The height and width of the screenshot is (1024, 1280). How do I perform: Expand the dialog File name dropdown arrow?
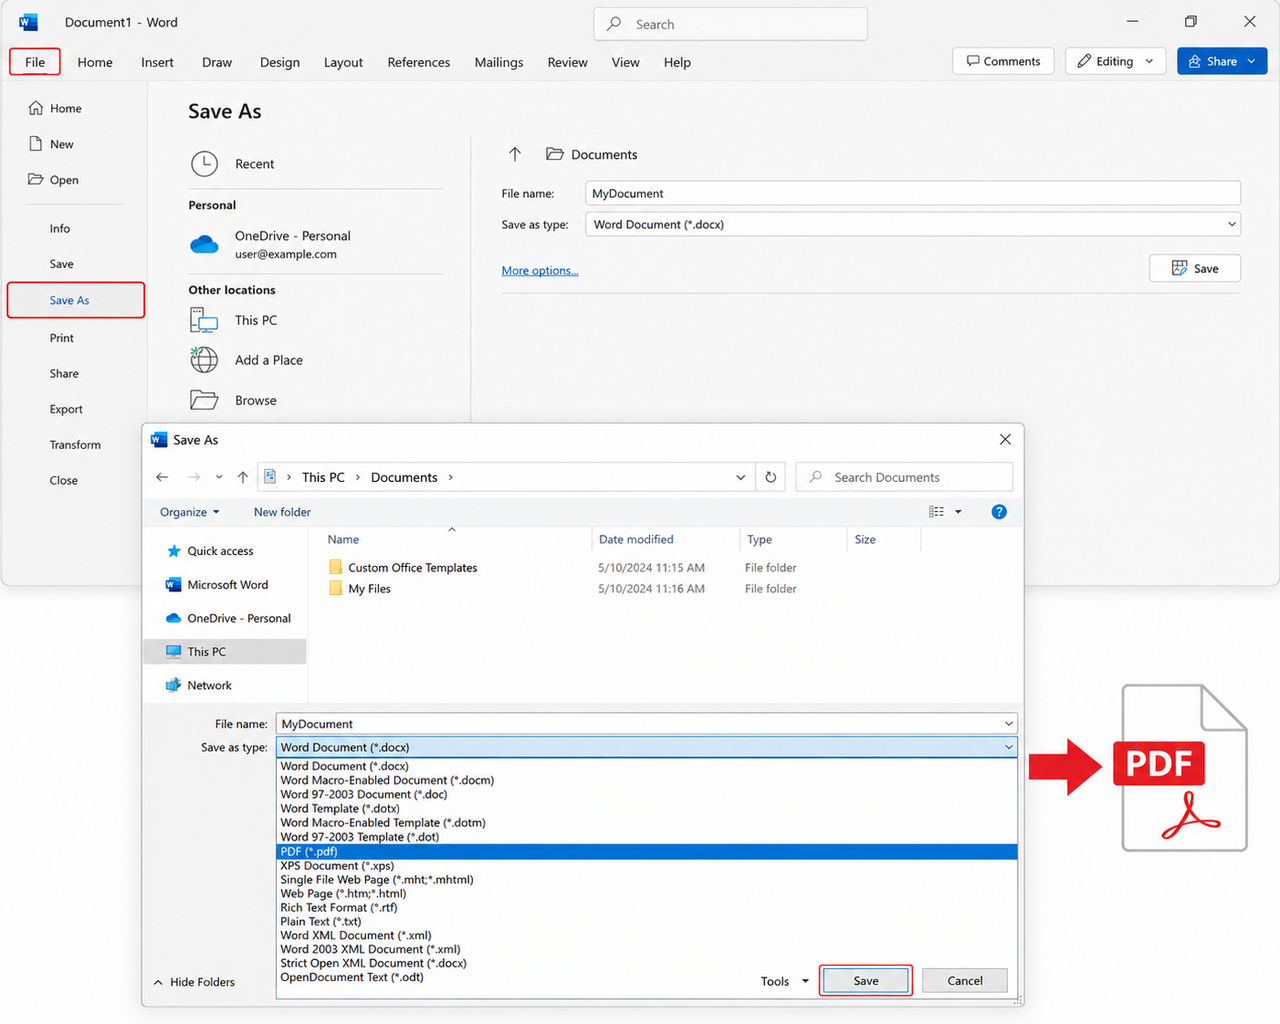click(1008, 724)
